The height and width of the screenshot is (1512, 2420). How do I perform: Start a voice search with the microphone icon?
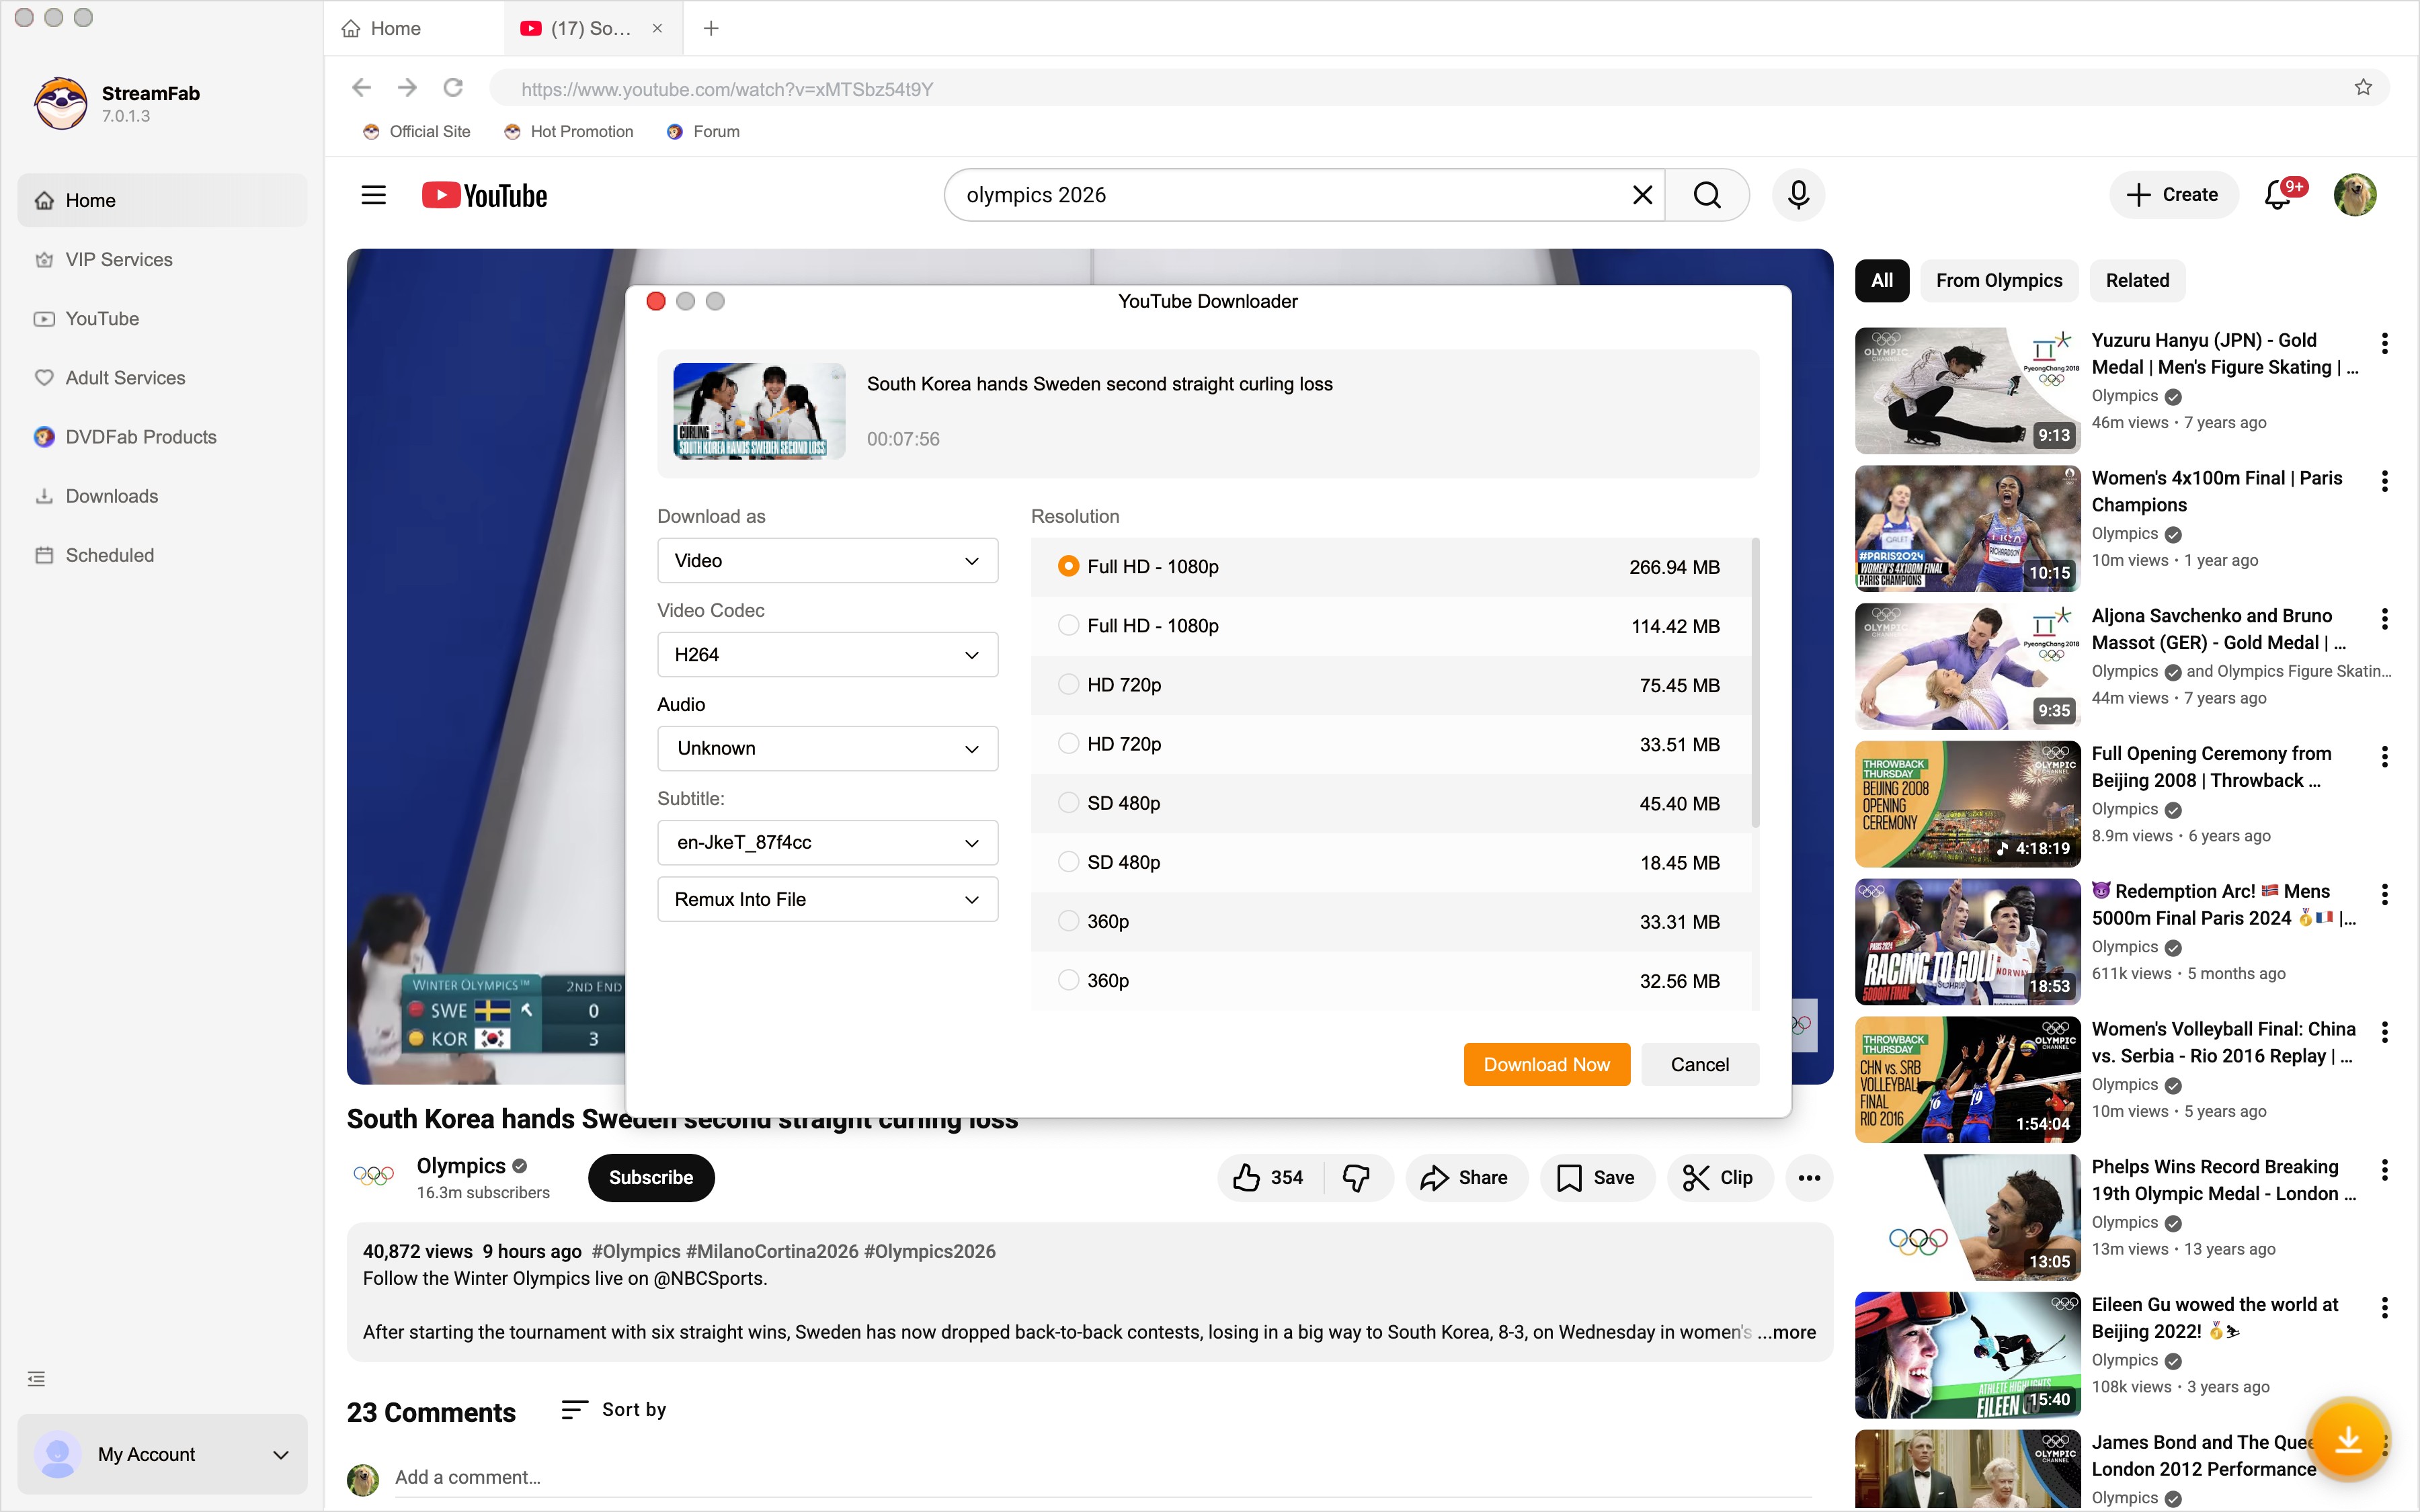click(x=1797, y=194)
